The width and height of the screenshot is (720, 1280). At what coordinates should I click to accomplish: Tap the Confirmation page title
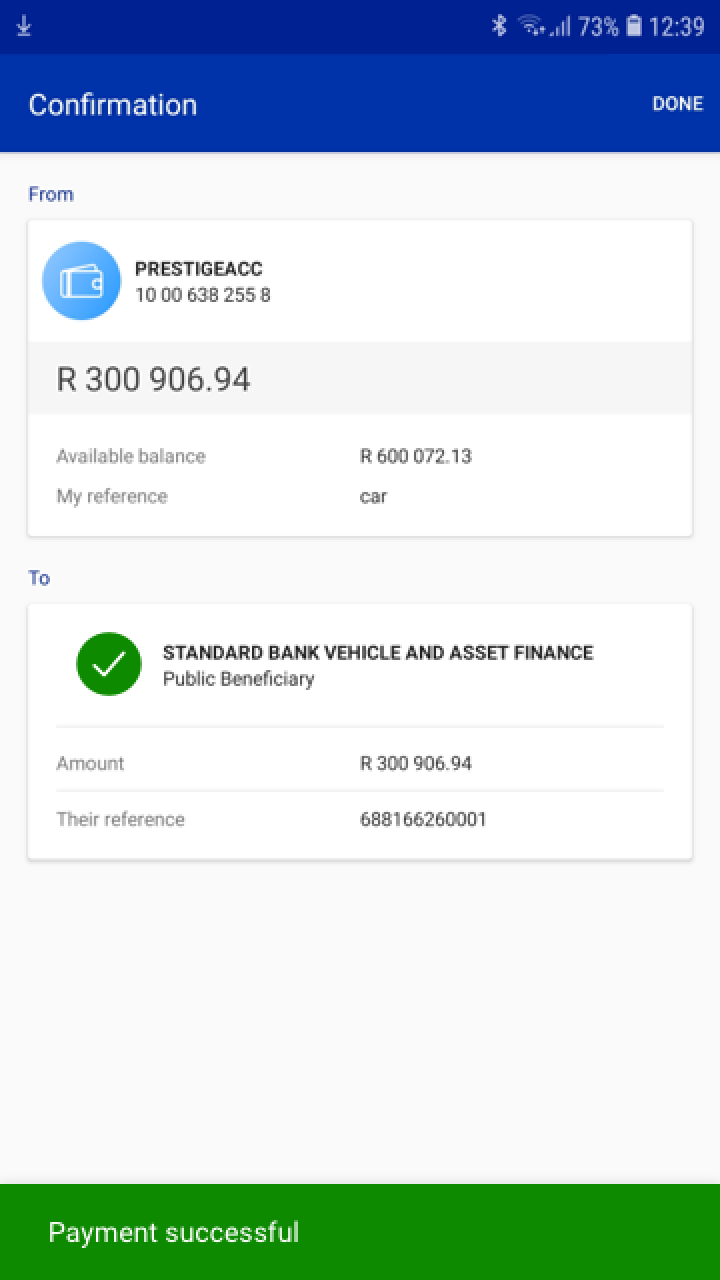pos(113,105)
